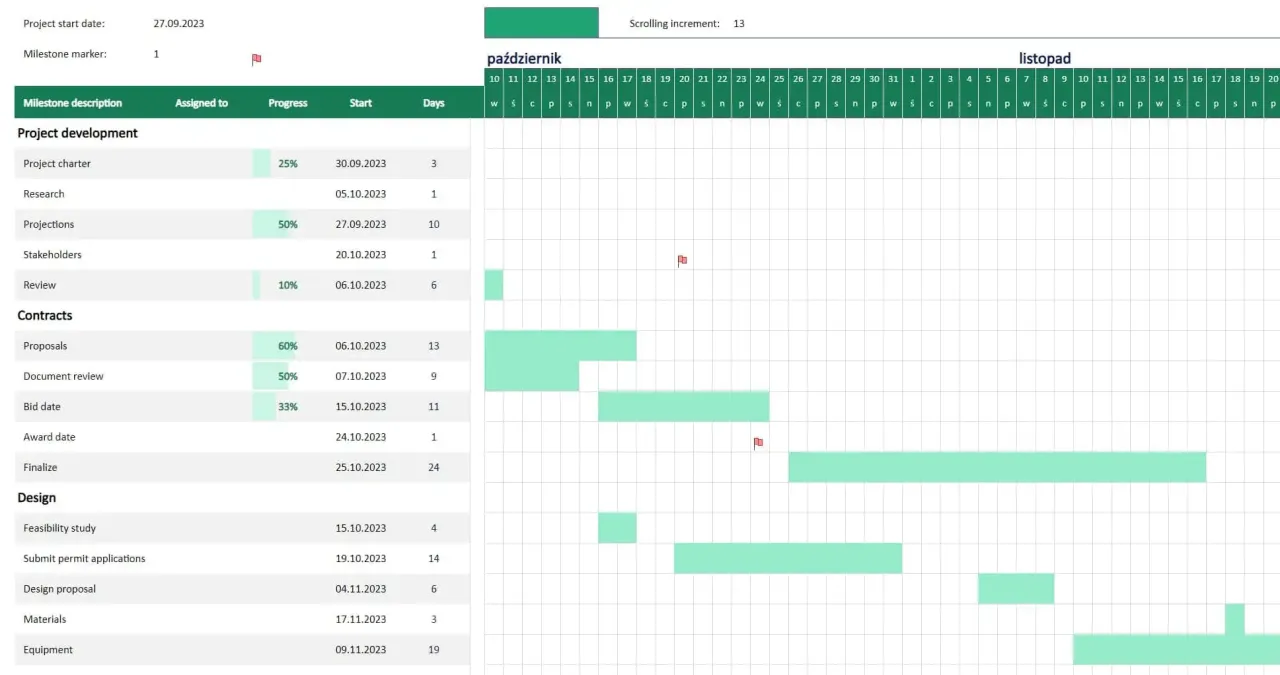The image size is (1280, 675).
Task: Click the Assigned to column header
Action: click(x=201, y=103)
